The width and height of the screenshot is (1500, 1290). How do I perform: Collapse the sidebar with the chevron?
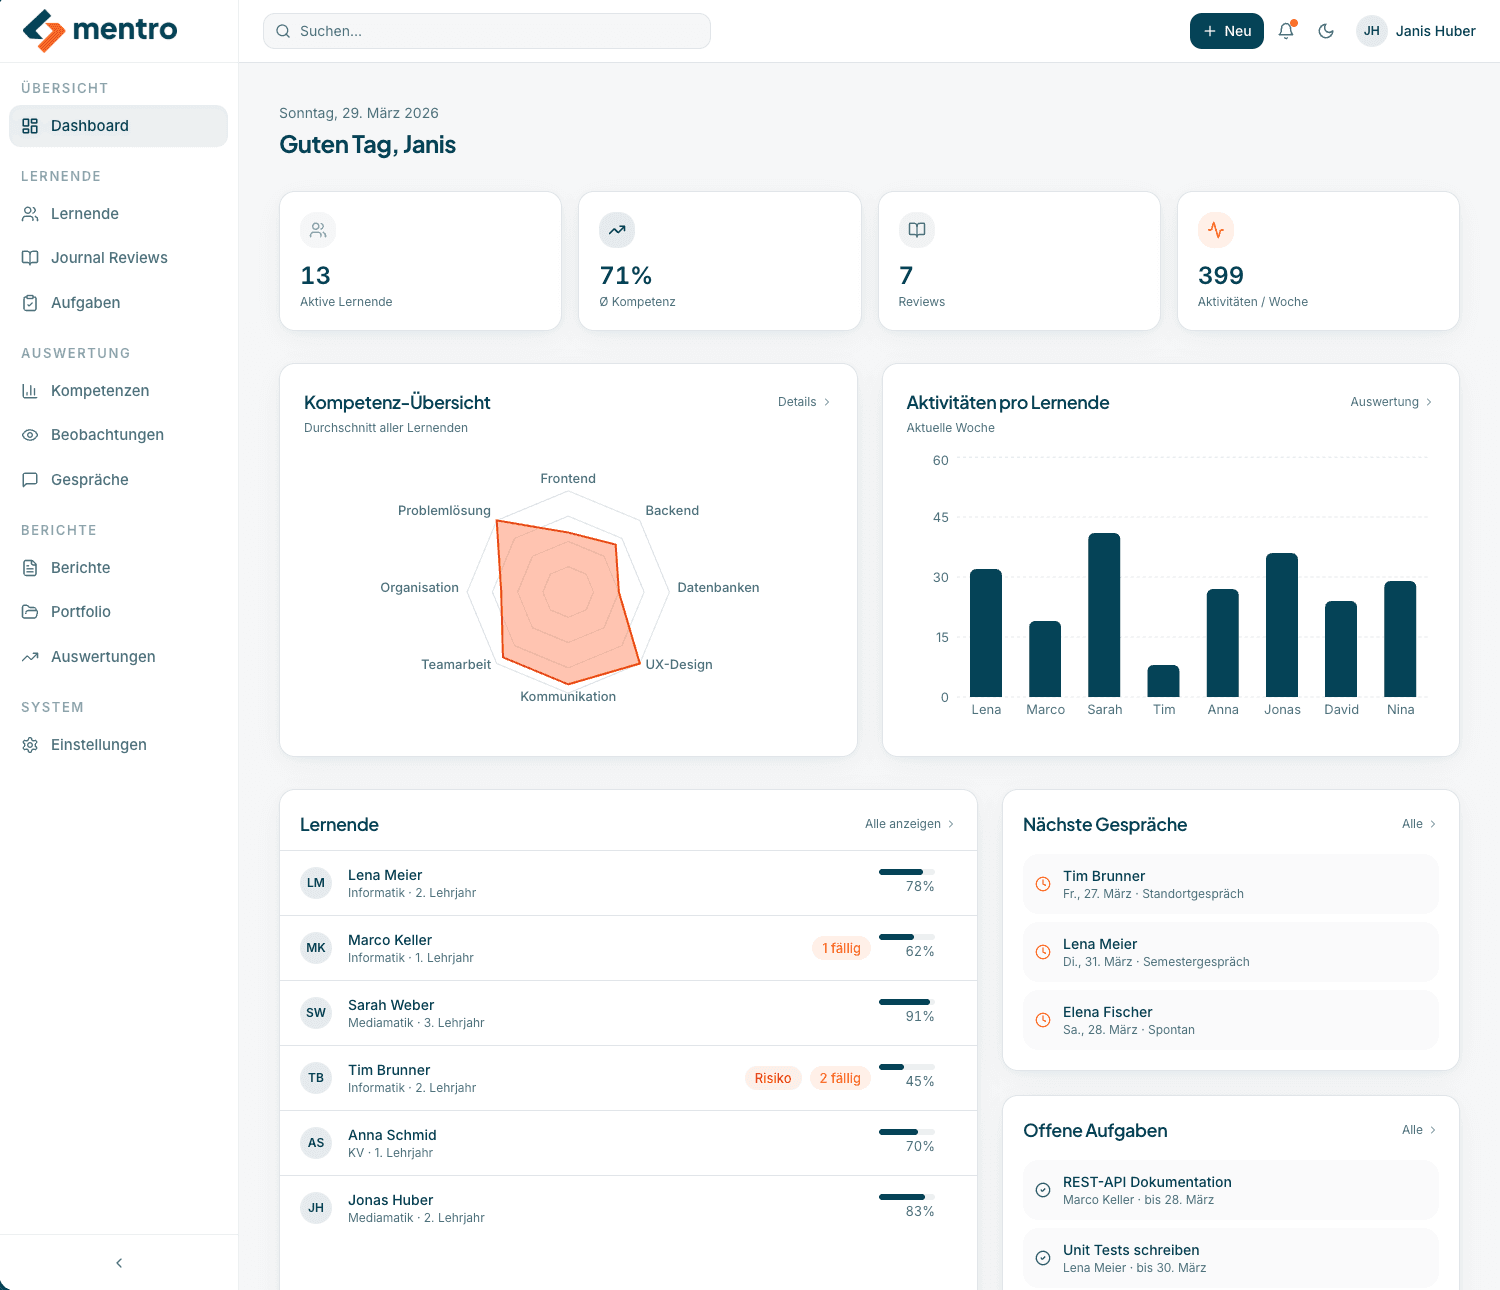coord(118,1262)
